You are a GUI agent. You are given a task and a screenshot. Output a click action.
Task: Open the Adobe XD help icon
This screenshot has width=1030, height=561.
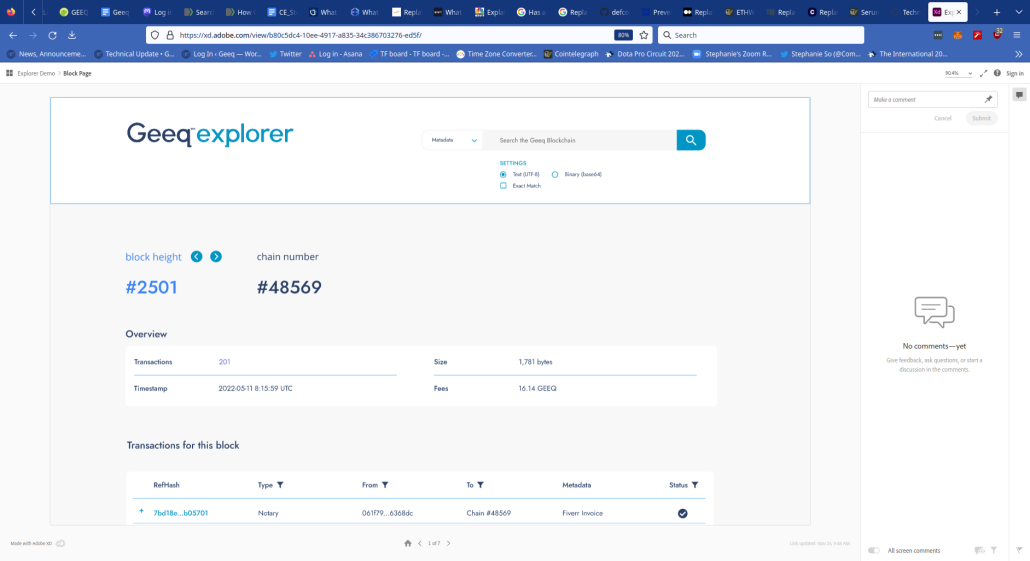click(x=997, y=74)
